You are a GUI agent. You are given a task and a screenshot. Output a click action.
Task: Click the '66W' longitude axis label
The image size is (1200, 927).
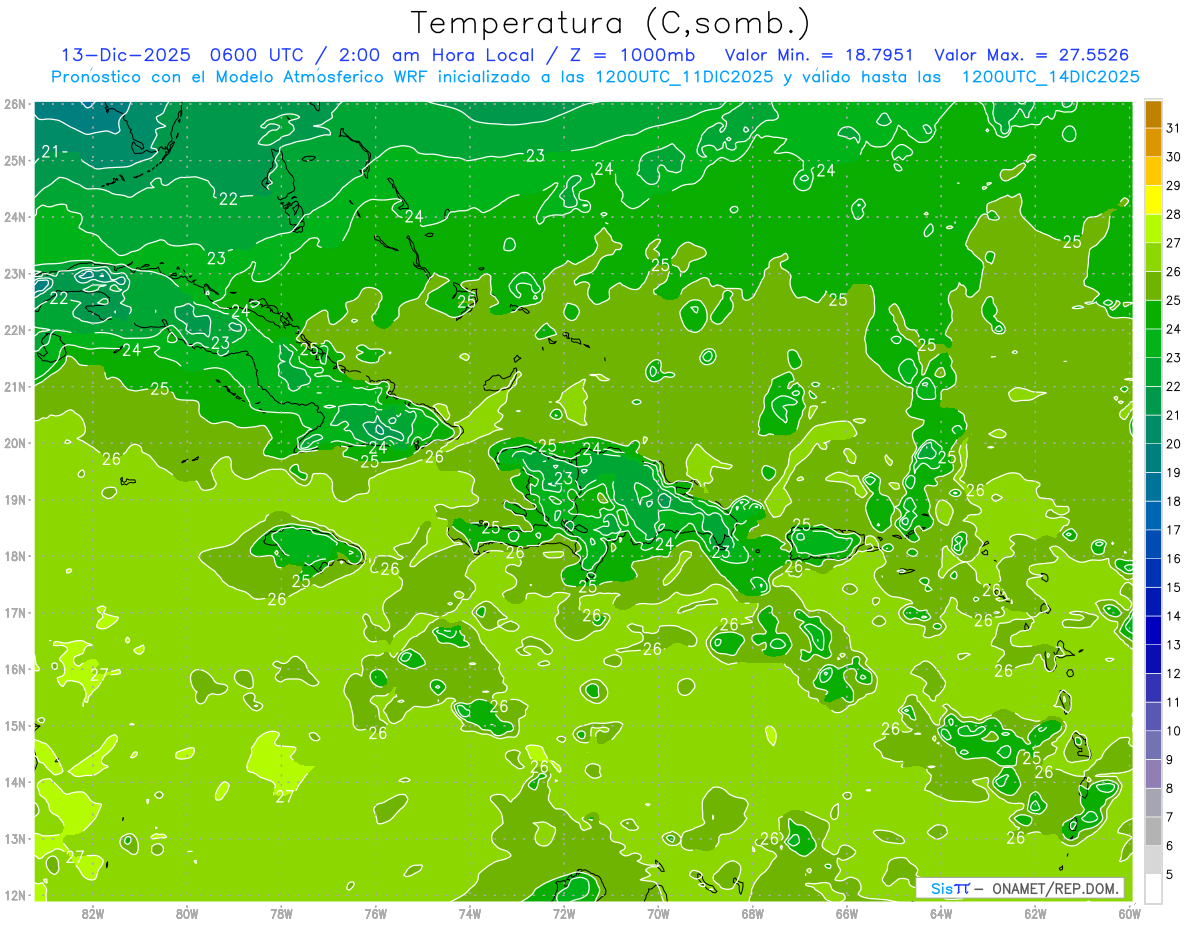[x=847, y=913]
